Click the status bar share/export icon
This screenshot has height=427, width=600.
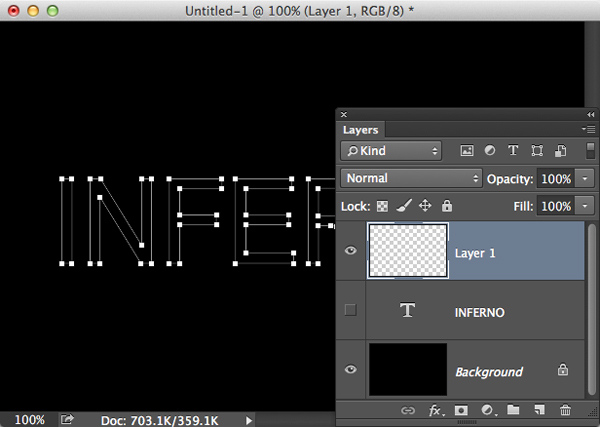point(67,419)
